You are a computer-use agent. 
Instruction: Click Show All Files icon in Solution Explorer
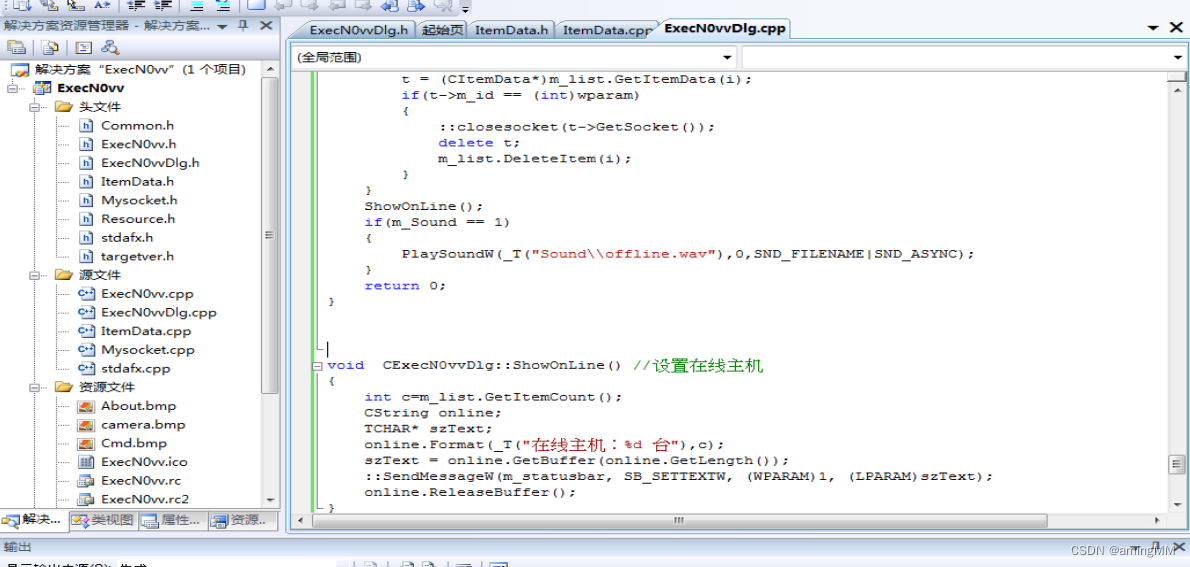click(50, 47)
